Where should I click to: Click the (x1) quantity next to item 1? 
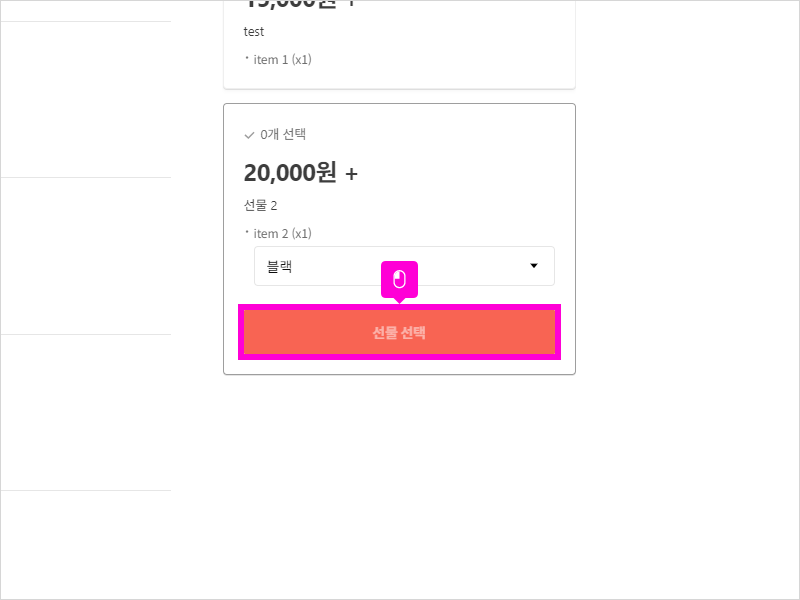[301, 60]
